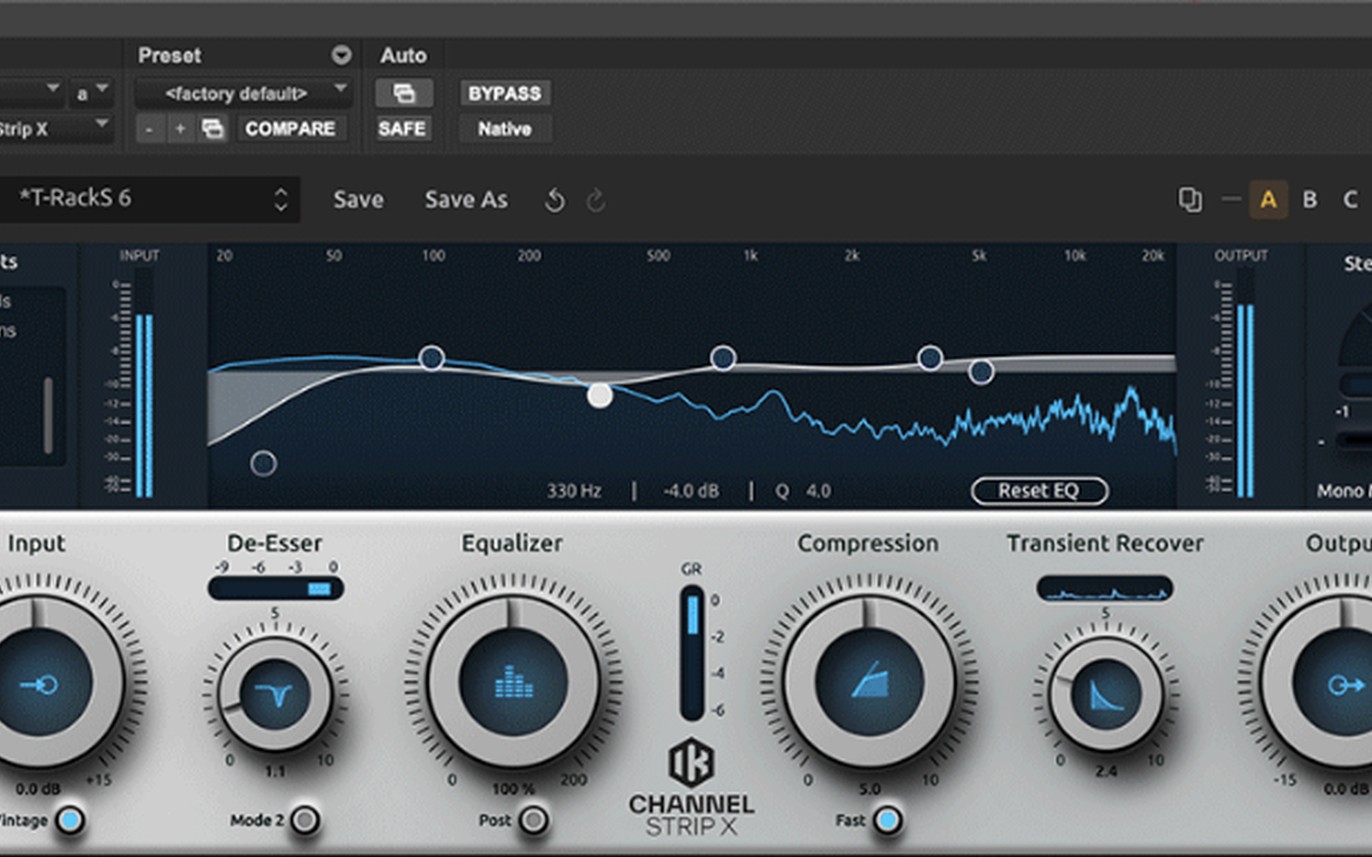1372x857 pixels.
Task: Select the EQ node near 5k
Action: pos(981,371)
